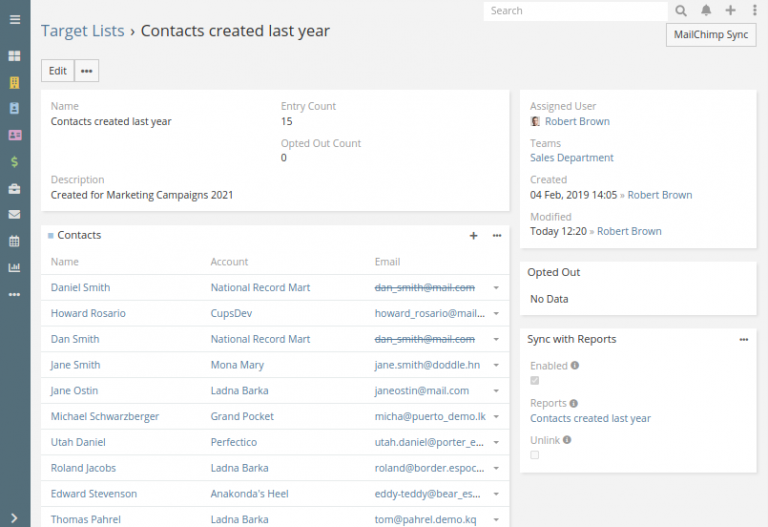Click the MailChimp Sync button
Image resolution: width=768 pixels, height=527 pixels.
[711, 35]
